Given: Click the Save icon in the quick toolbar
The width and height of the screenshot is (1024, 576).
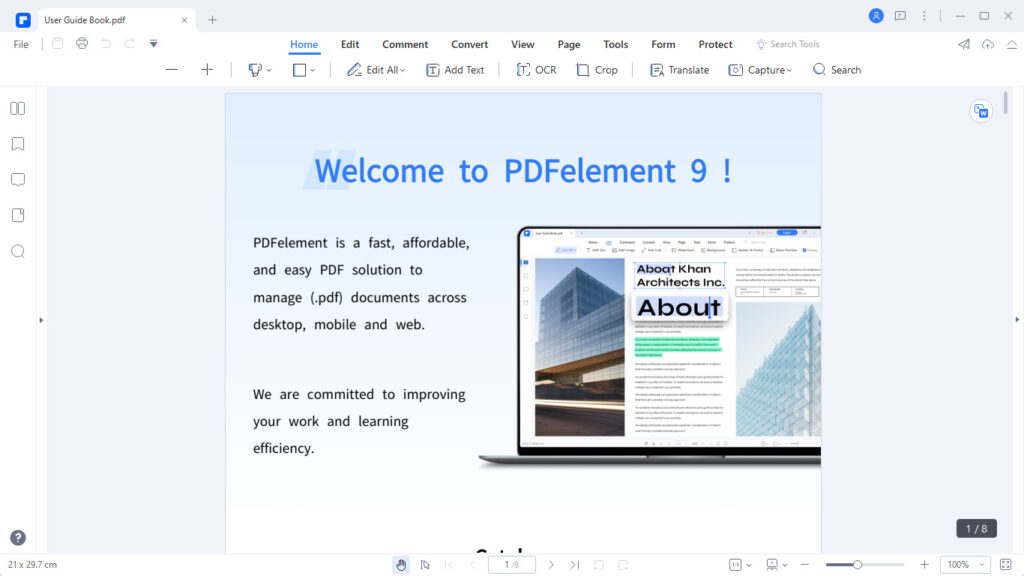Looking at the screenshot, I should 57,43.
